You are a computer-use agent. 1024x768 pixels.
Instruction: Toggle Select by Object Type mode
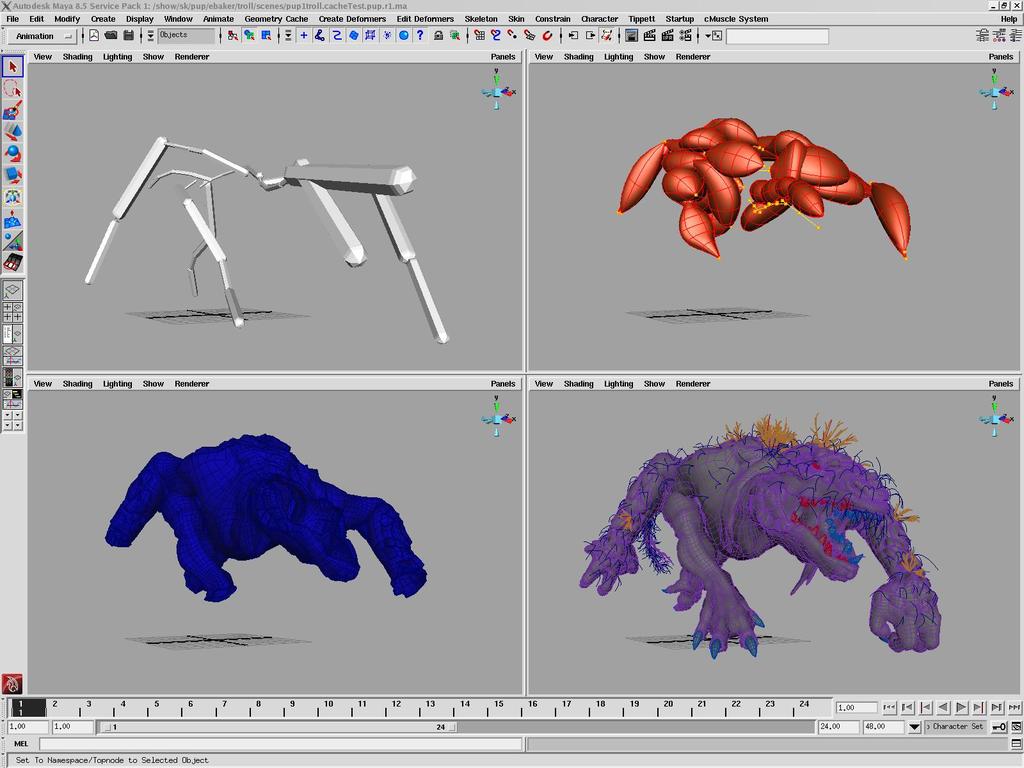pos(249,35)
